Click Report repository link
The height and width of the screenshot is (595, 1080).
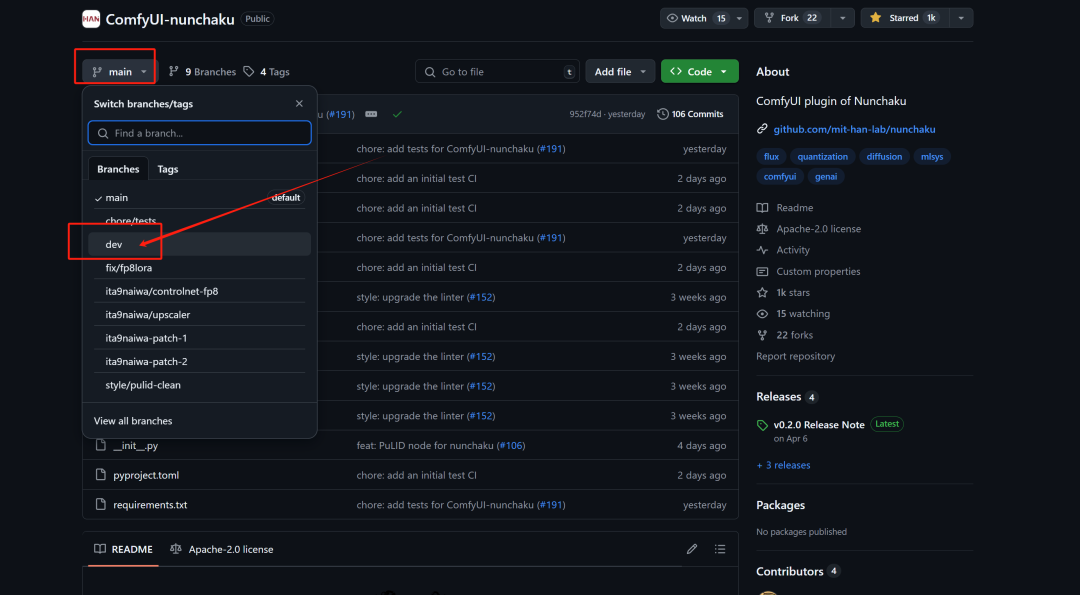click(x=796, y=356)
